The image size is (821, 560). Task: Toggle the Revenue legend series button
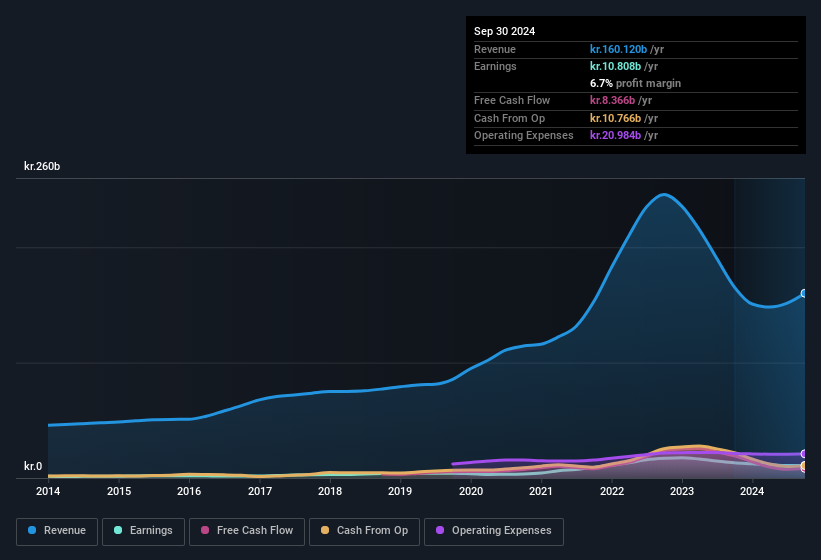57,531
